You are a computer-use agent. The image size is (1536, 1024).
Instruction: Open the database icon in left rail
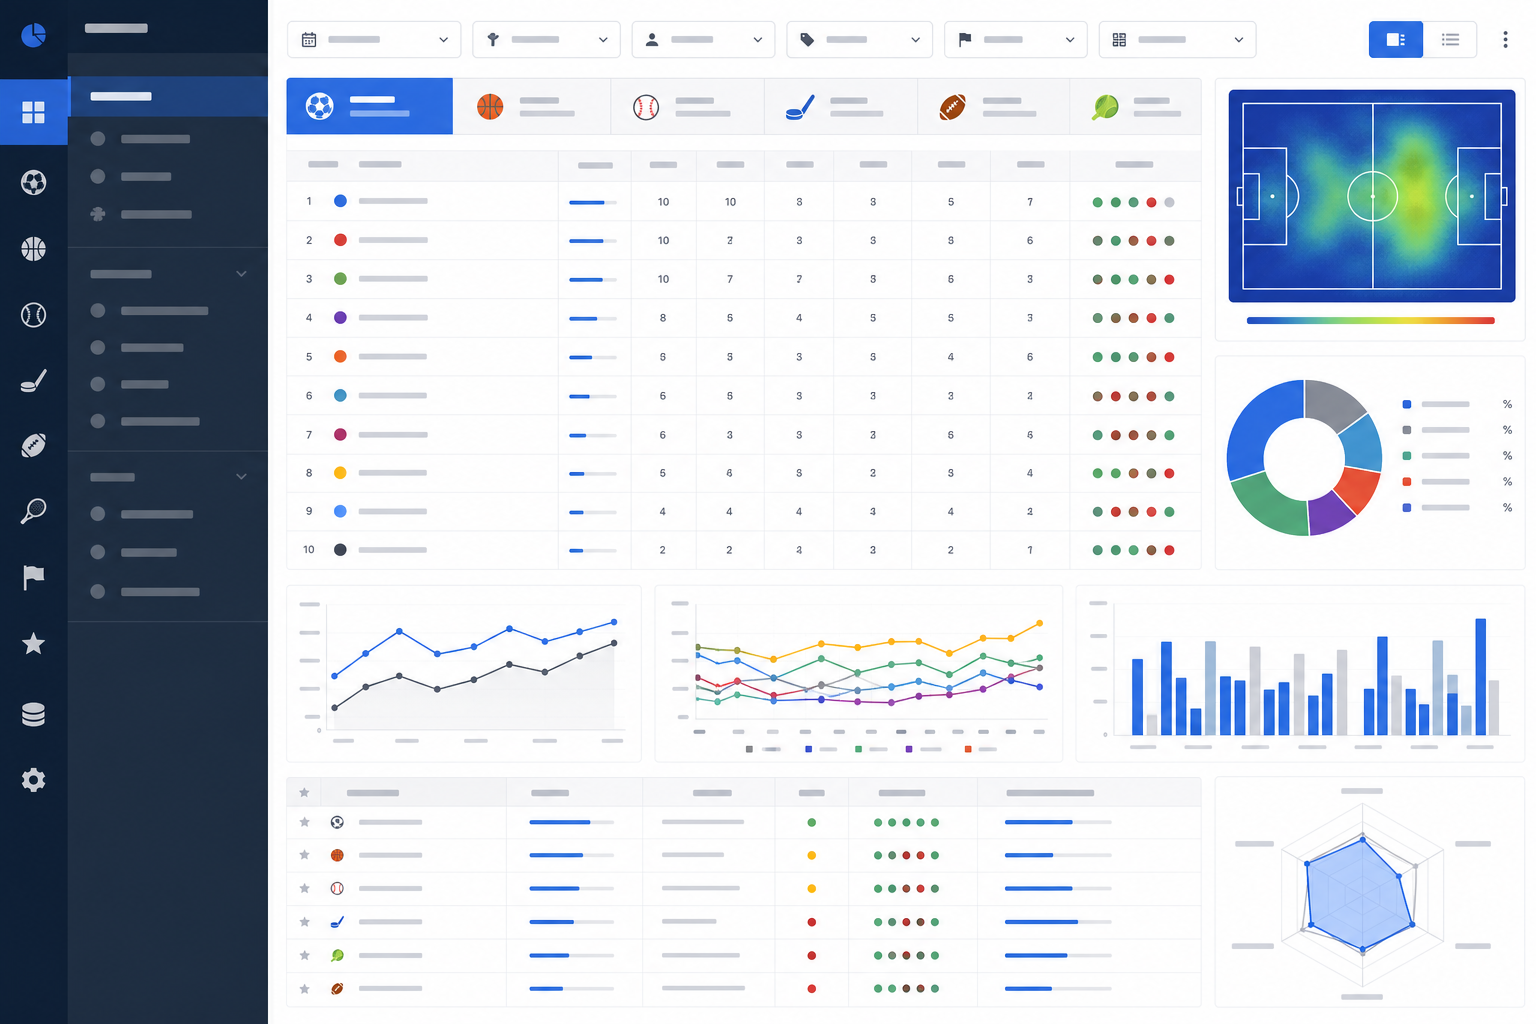coord(33,714)
